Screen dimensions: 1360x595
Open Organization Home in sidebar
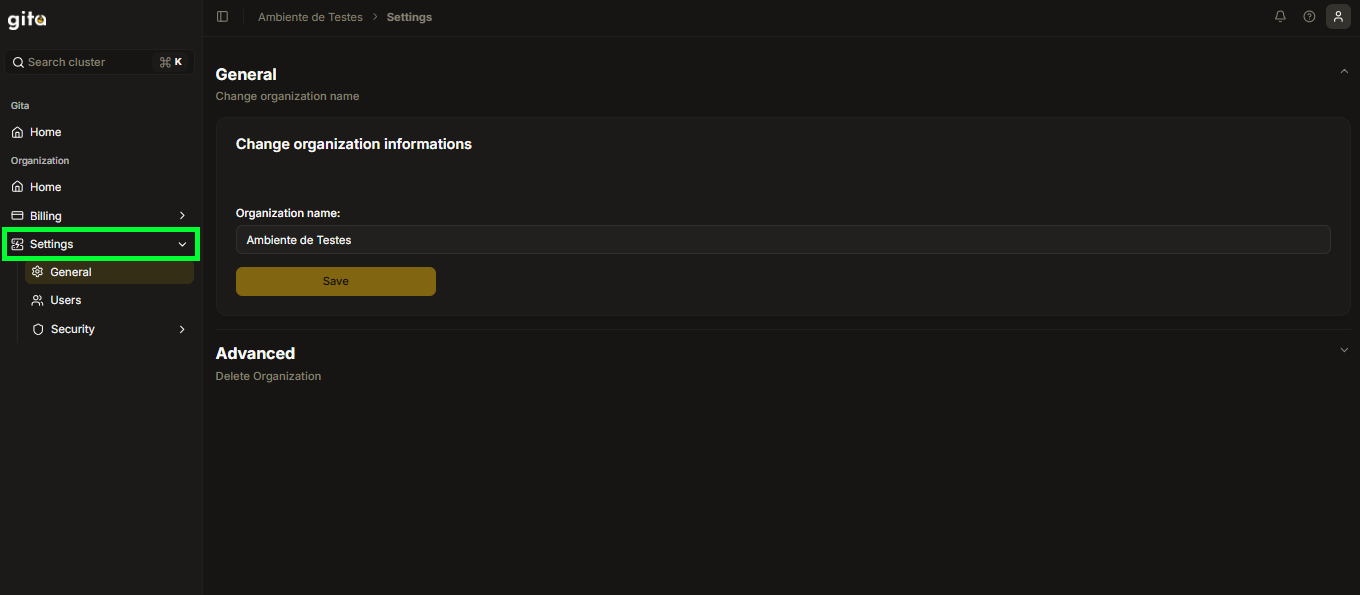(45, 187)
